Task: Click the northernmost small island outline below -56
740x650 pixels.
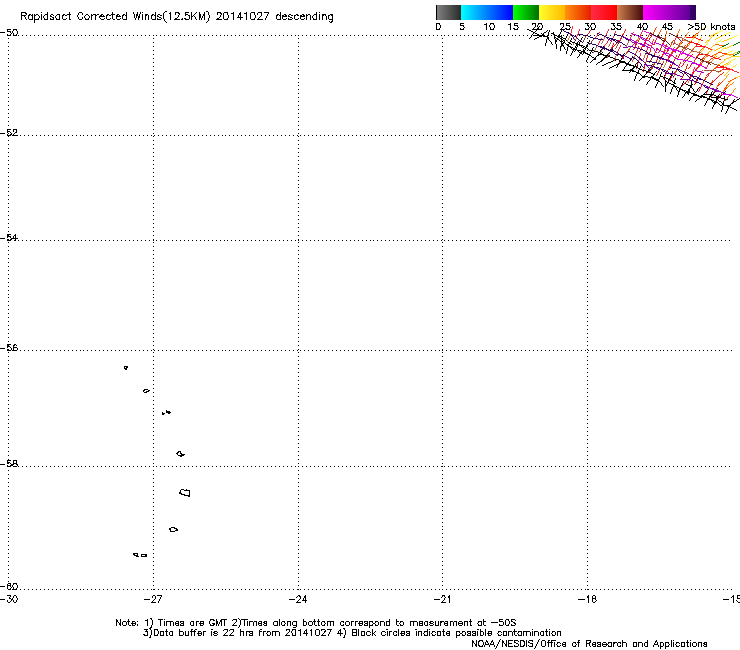Action: click(x=126, y=367)
